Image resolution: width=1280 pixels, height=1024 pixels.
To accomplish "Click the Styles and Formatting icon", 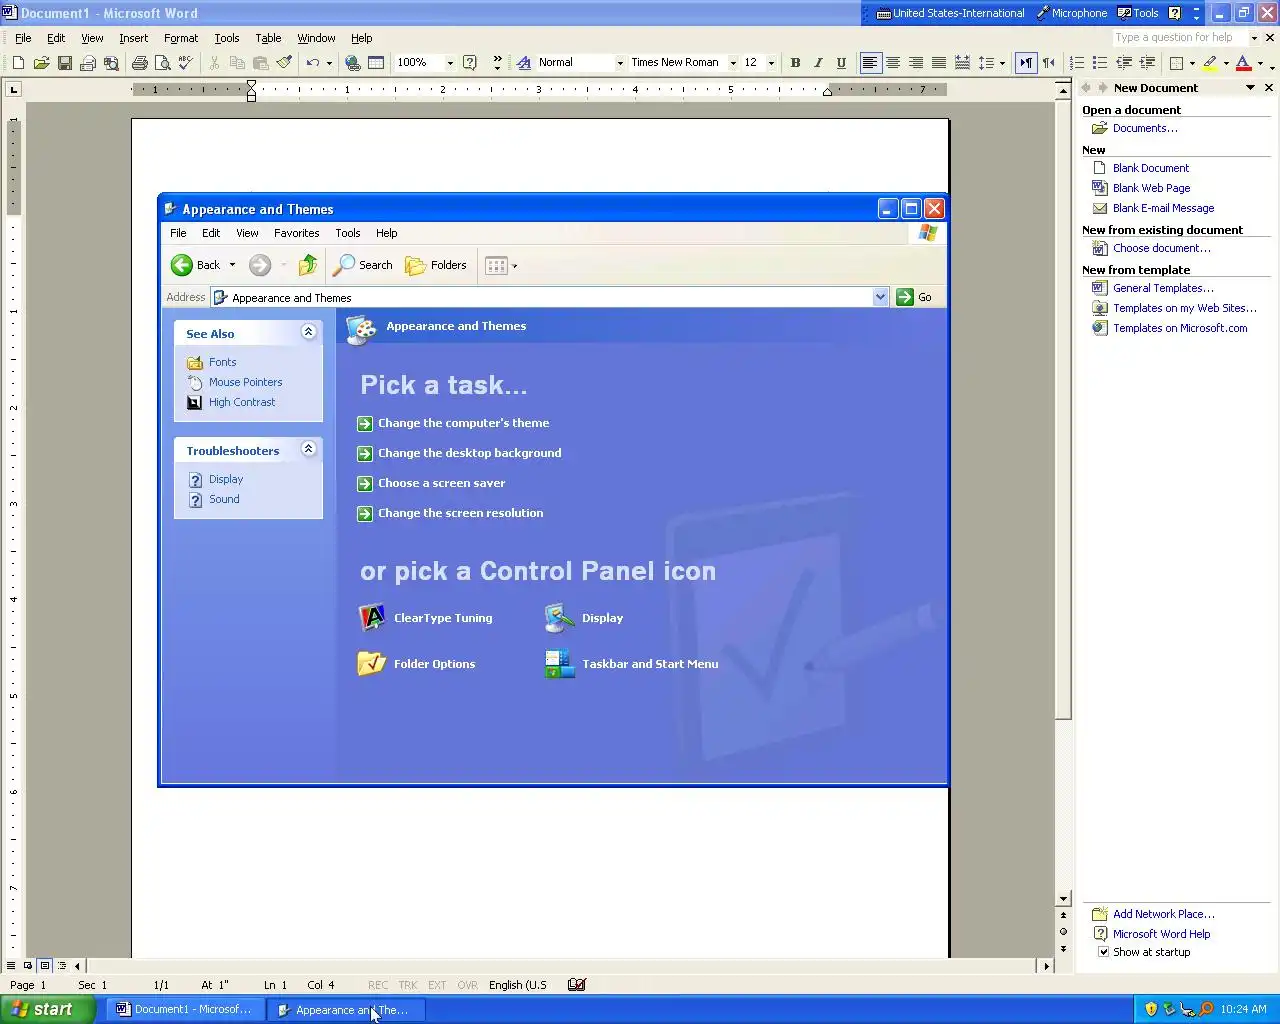I will click(524, 63).
